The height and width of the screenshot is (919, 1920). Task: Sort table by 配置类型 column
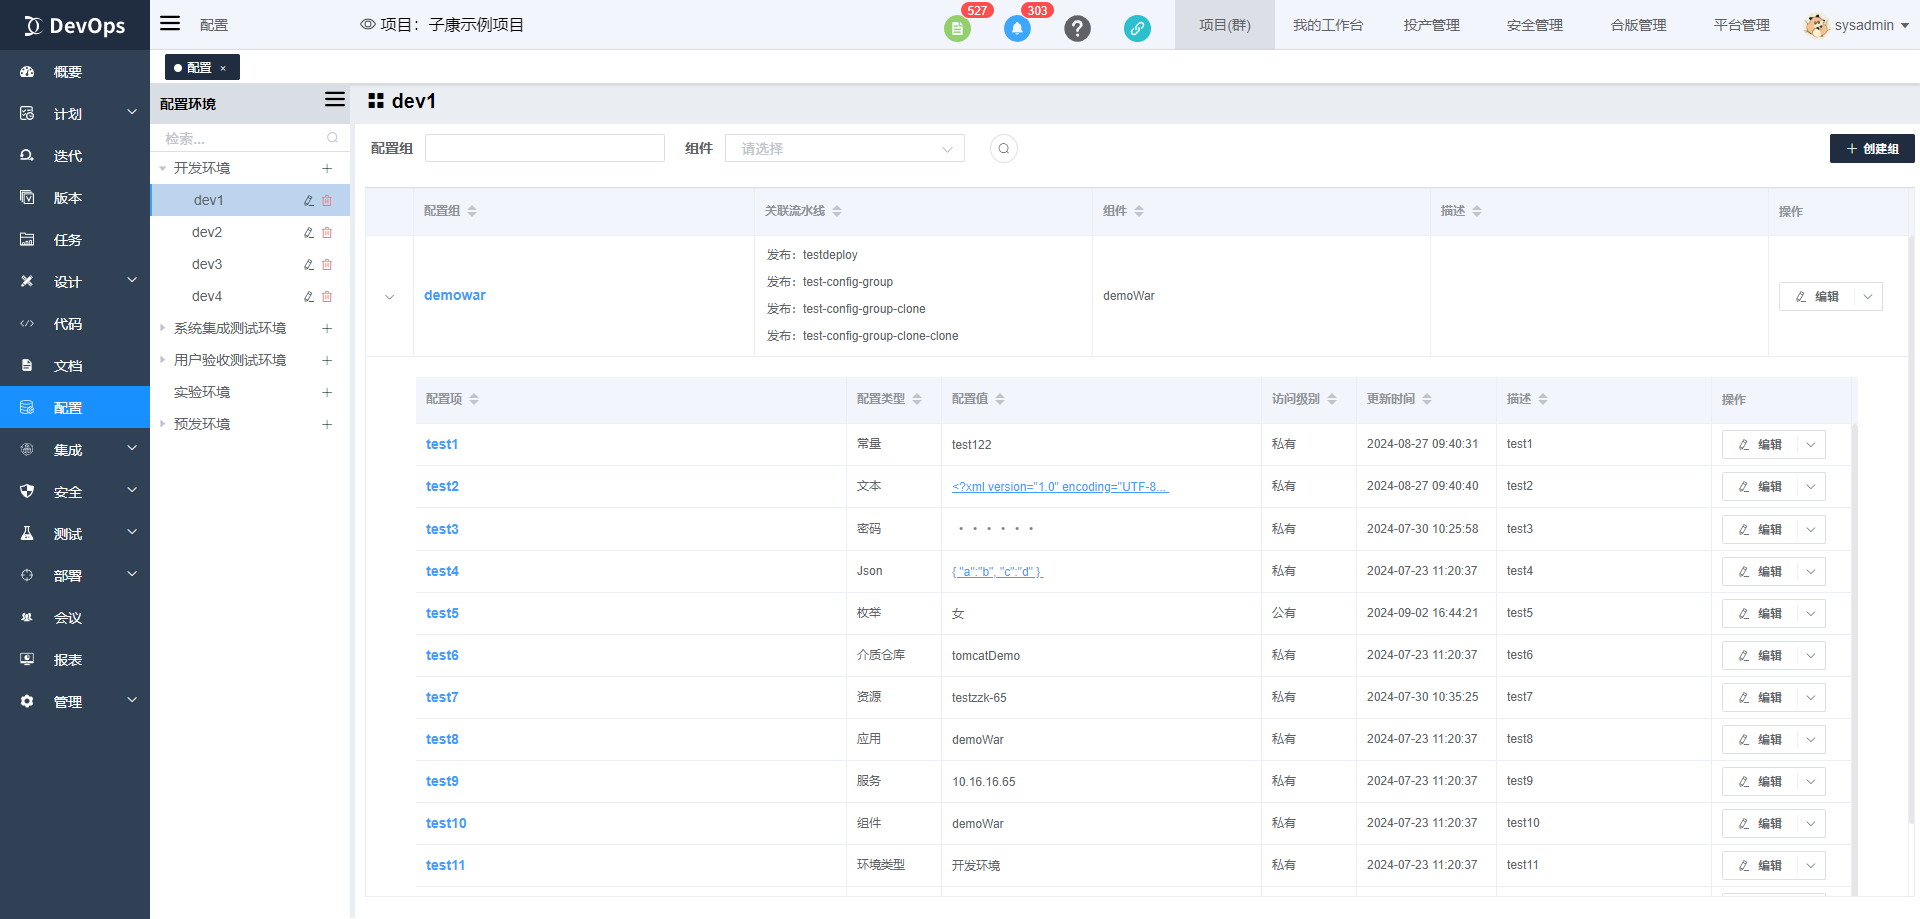(x=917, y=399)
